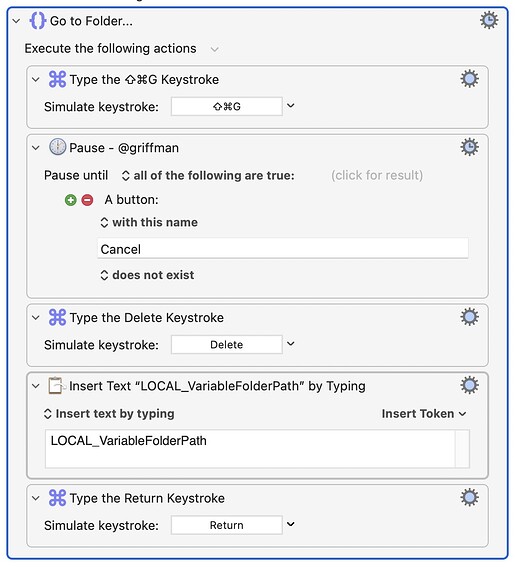517x567 pixels.
Task: Change 'does not exist' condition popup
Action: (148, 275)
